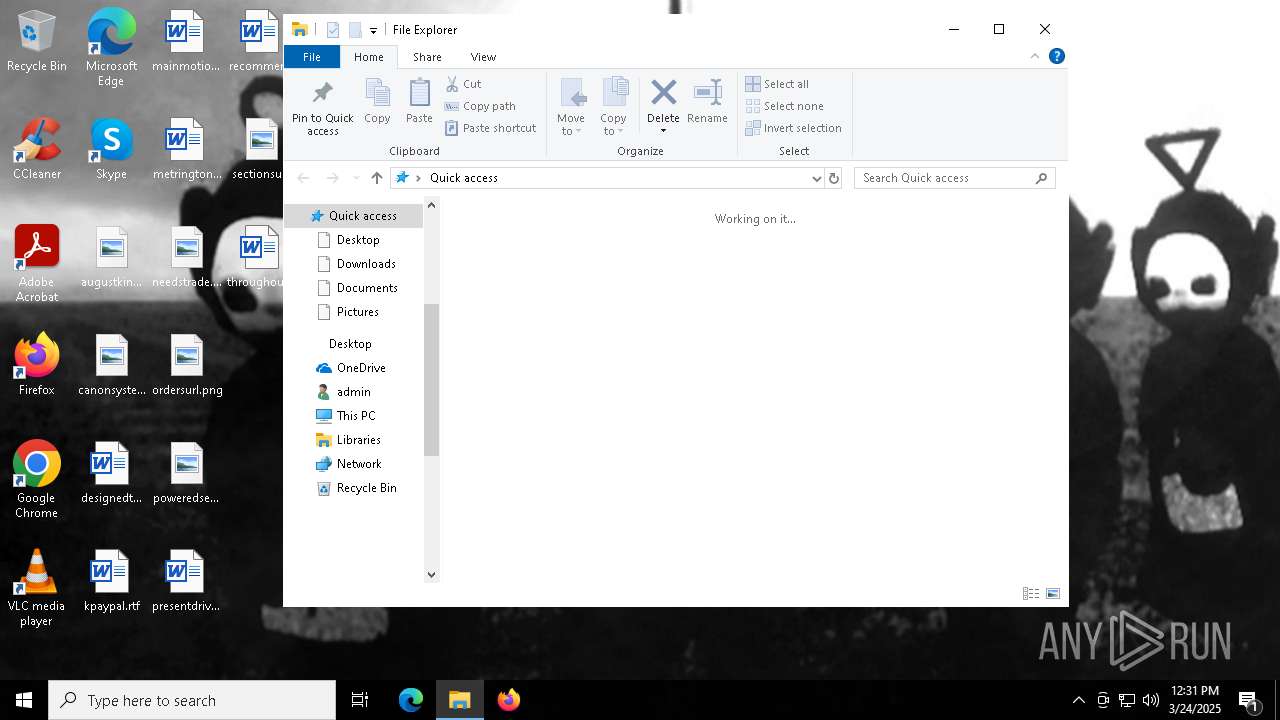Open the File ribbon tab
The image size is (1280, 720).
coord(312,57)
